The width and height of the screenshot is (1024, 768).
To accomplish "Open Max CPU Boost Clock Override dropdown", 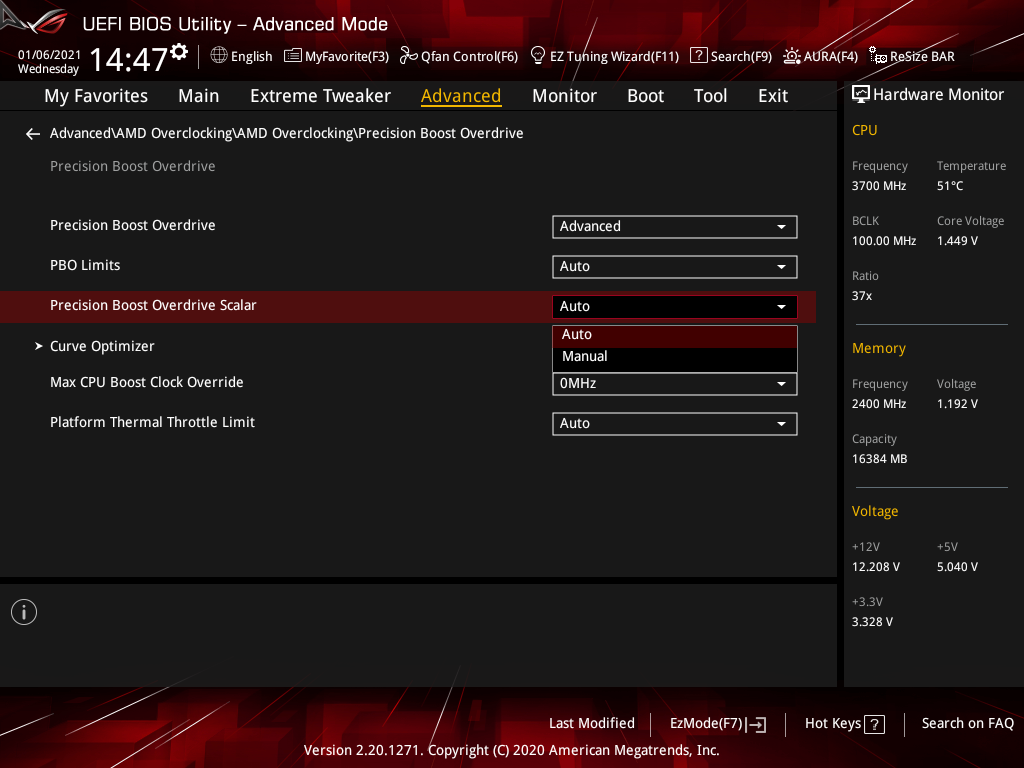I will pyautogui.click(x=675, y=383).
